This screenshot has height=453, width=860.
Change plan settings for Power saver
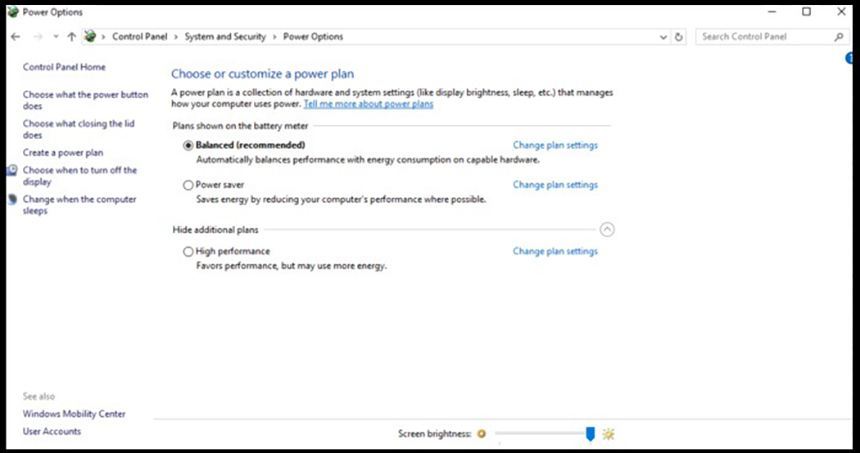[x=555, y=185]
